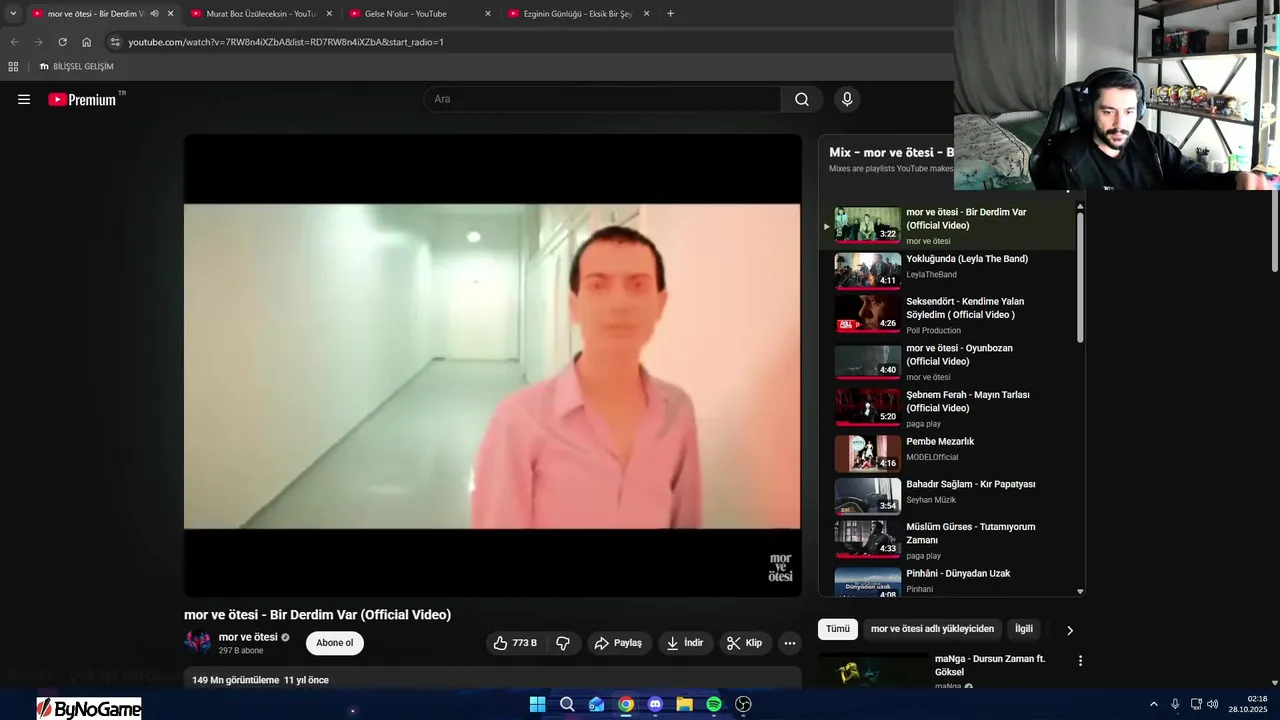Open the browser home page icon
The image size is (1280, 720).
86,42
